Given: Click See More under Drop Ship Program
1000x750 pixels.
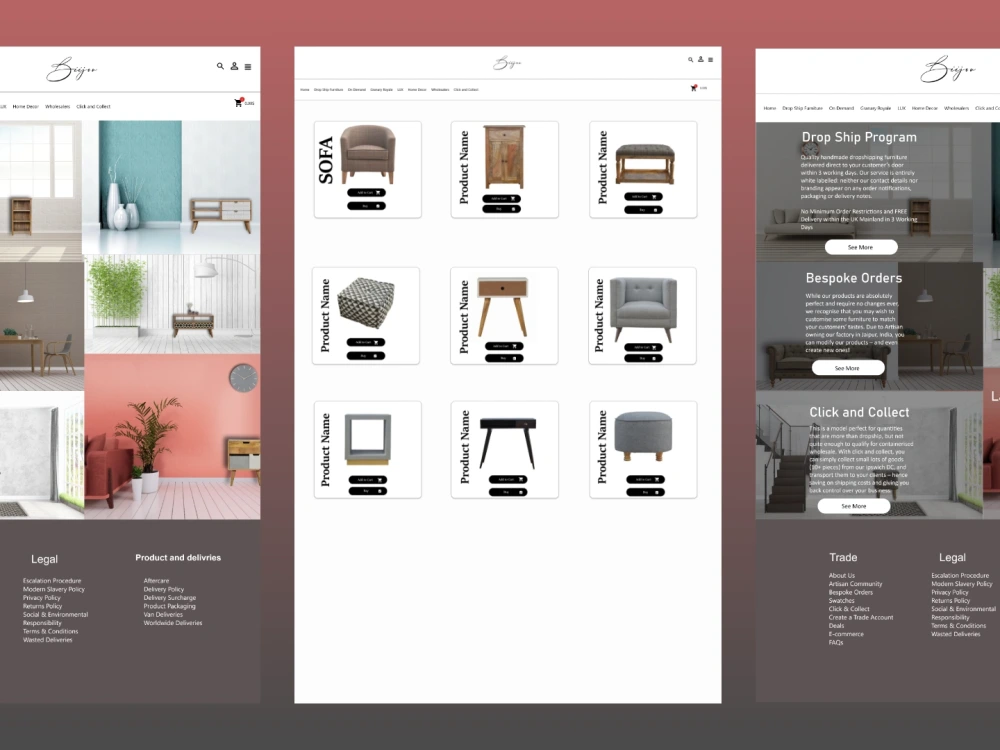Looking at the screenshot, I should pyautogui.click(x=860, y=247).
